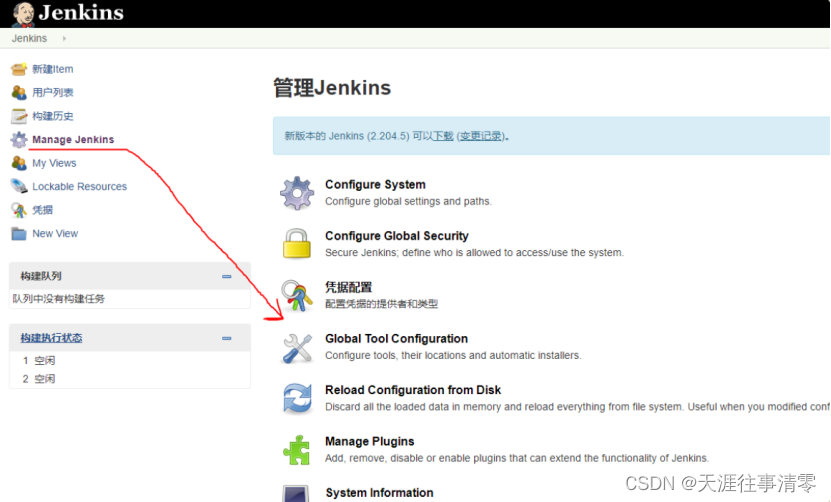Open 凭据配置 settings
The image size is (831, 502).
[x=349, y=287]
